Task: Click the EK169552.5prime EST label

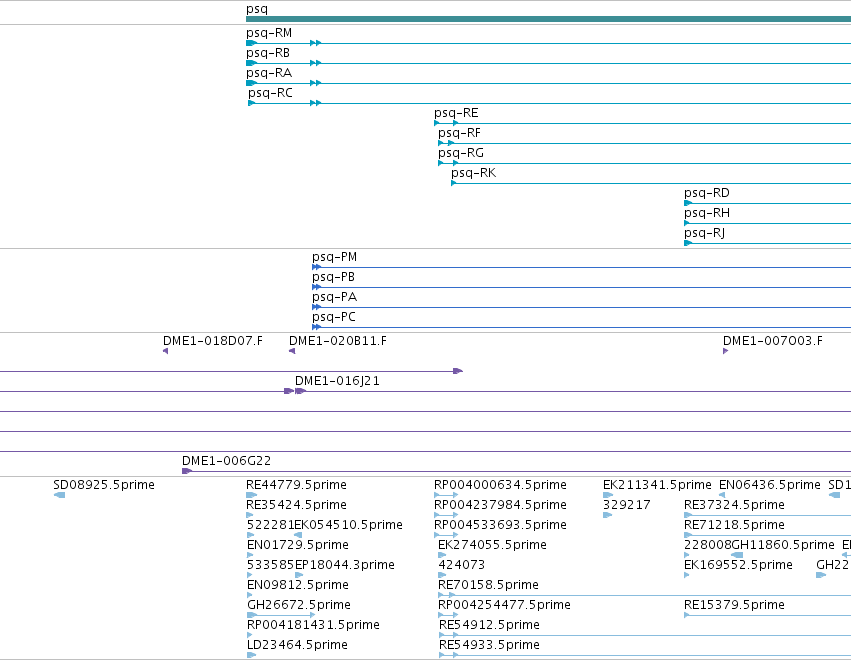Action: click(x=738, y=565)
